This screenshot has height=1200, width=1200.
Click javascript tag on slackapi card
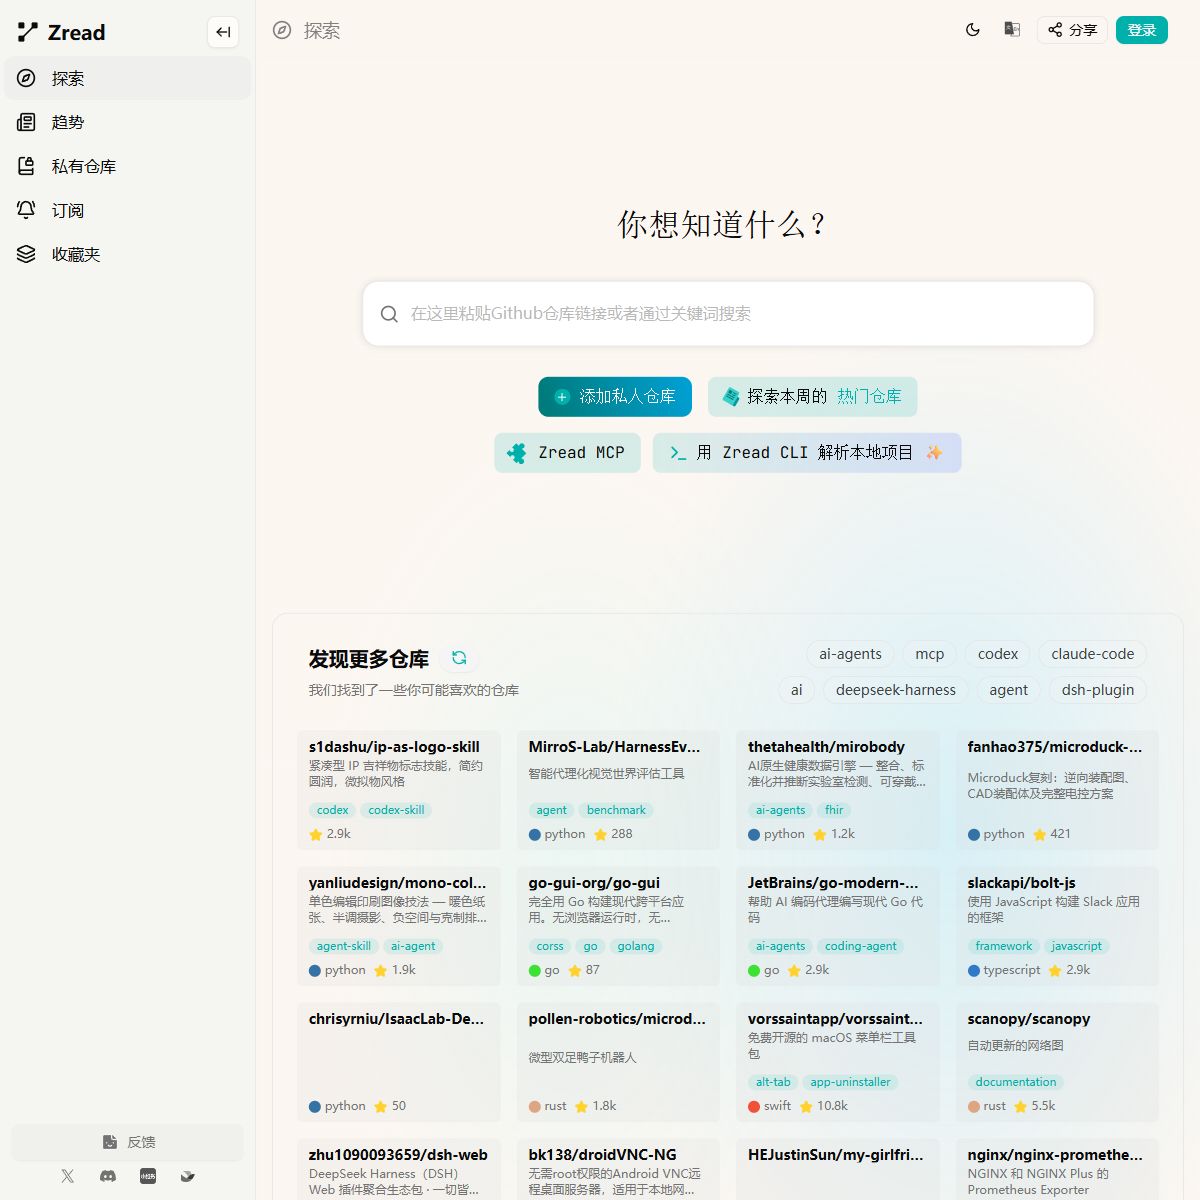[1076, 946]
